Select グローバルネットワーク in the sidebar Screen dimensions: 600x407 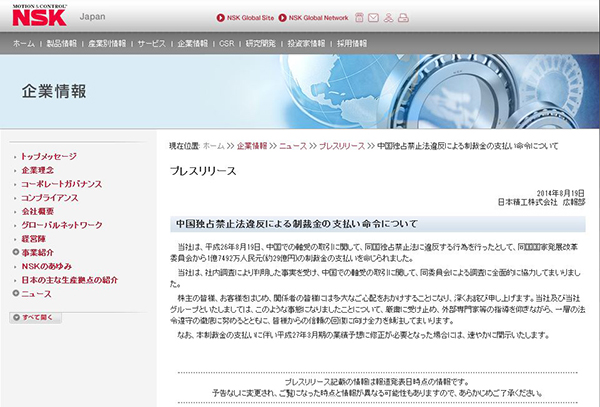pos(62,225)
